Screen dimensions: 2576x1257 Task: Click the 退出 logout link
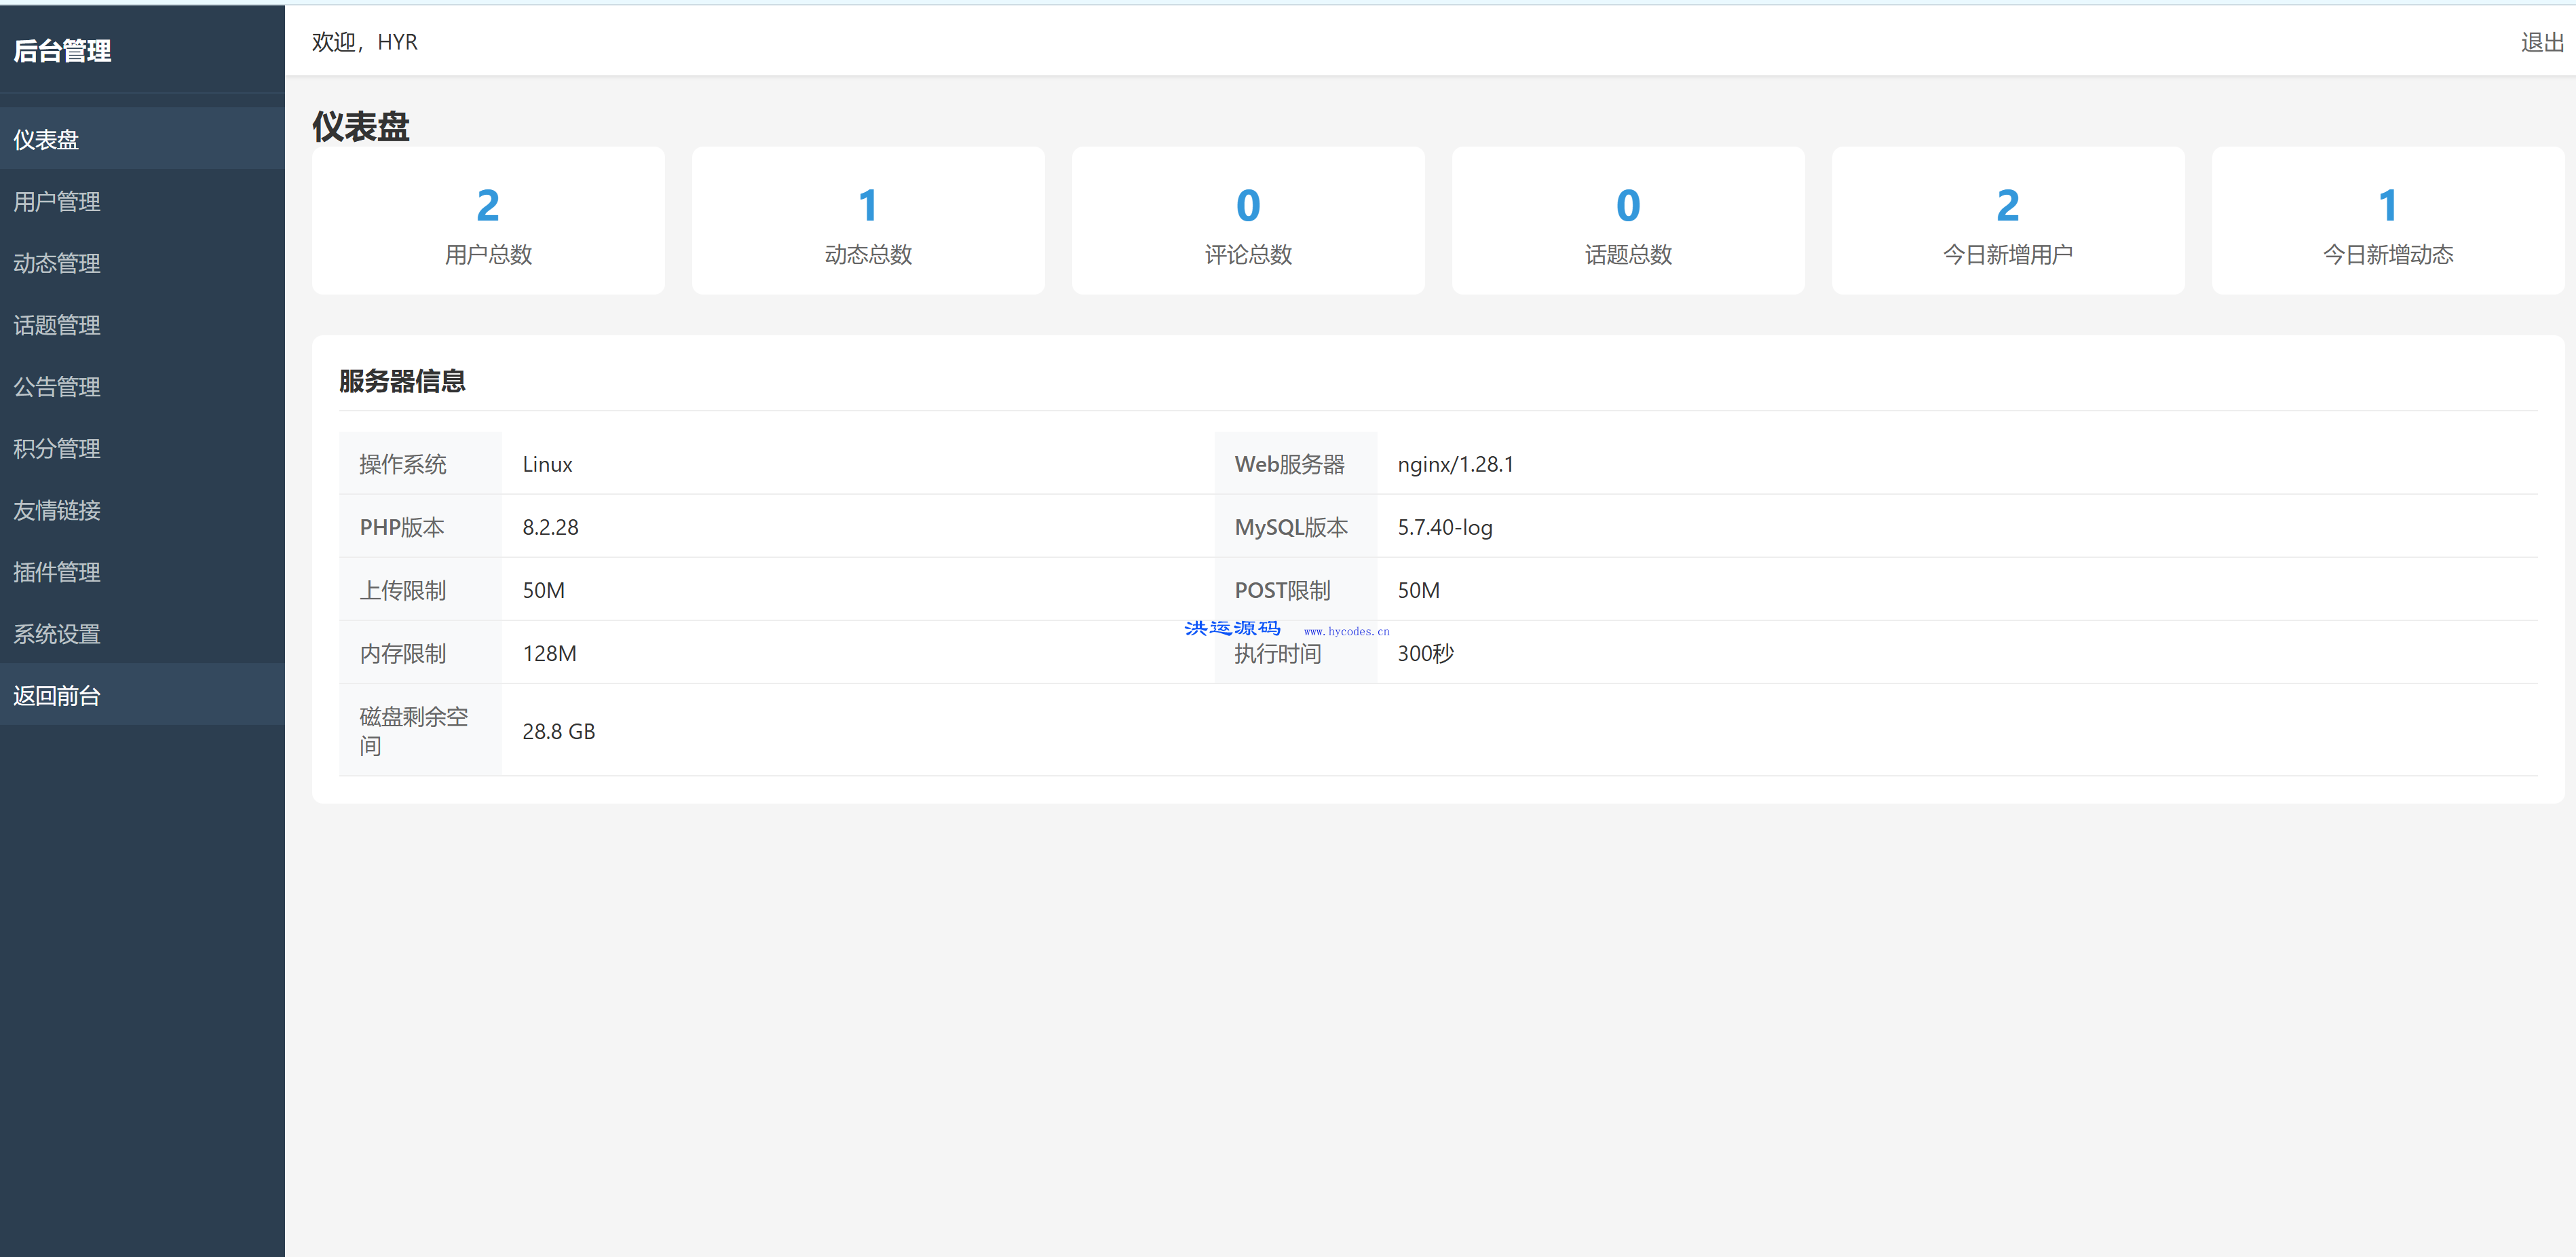2541,42
